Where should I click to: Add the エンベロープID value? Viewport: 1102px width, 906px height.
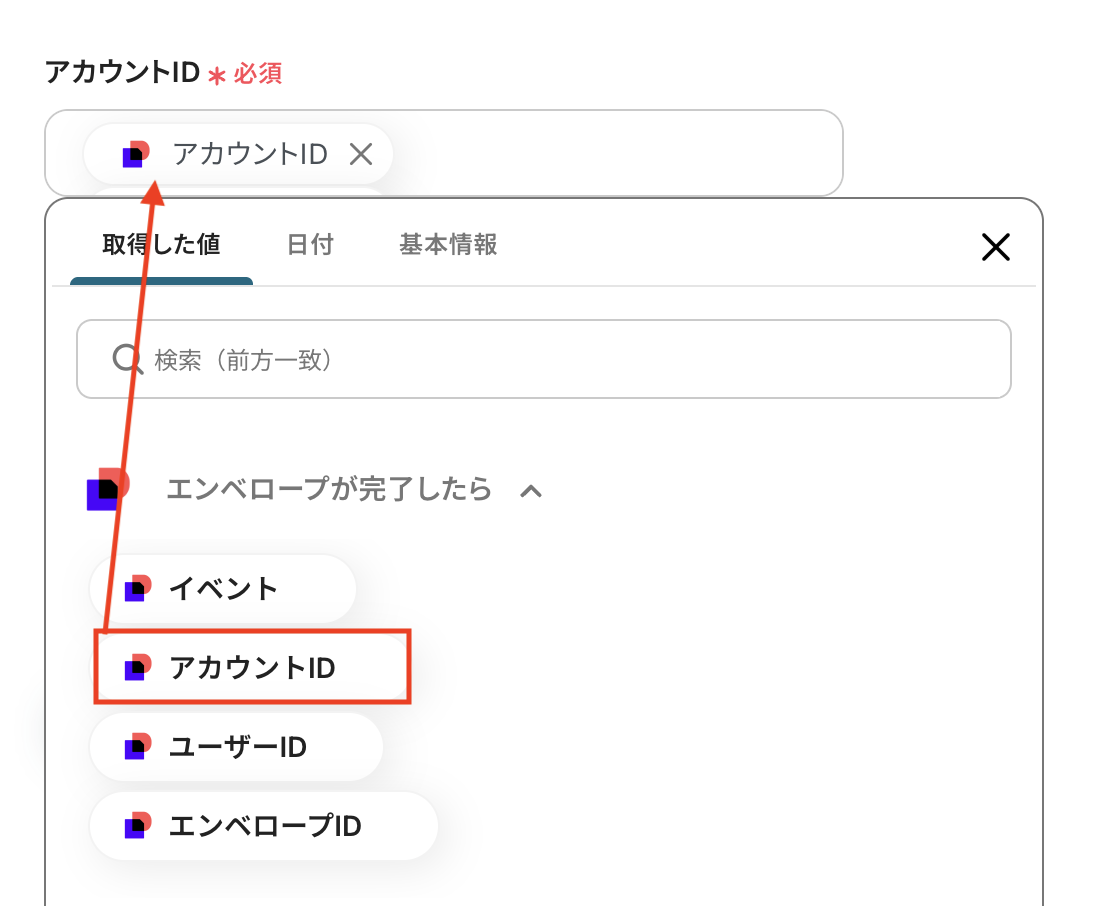click(x=265, y=826)
